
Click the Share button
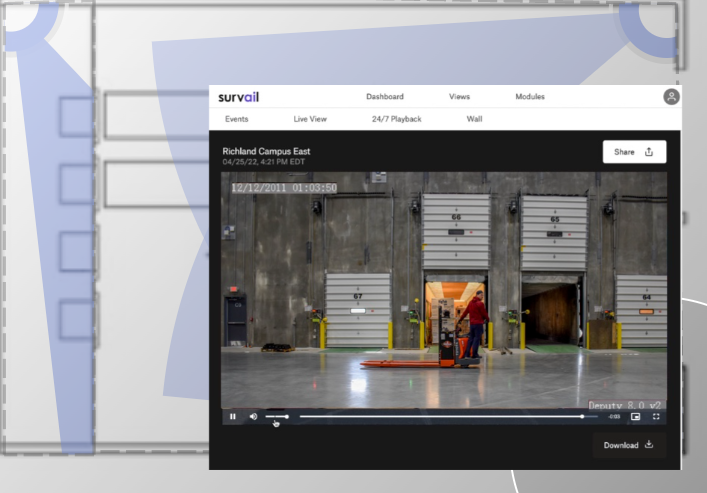tap(633, 152)
